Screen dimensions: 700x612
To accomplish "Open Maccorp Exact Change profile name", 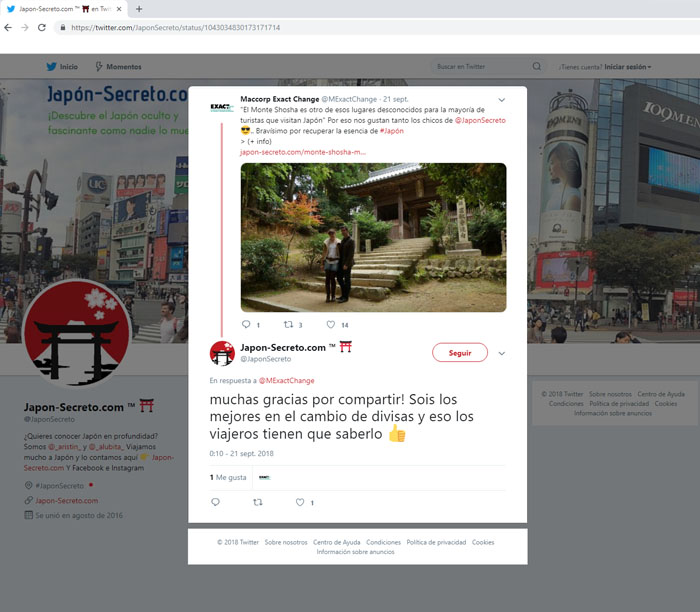I will 279,99.
